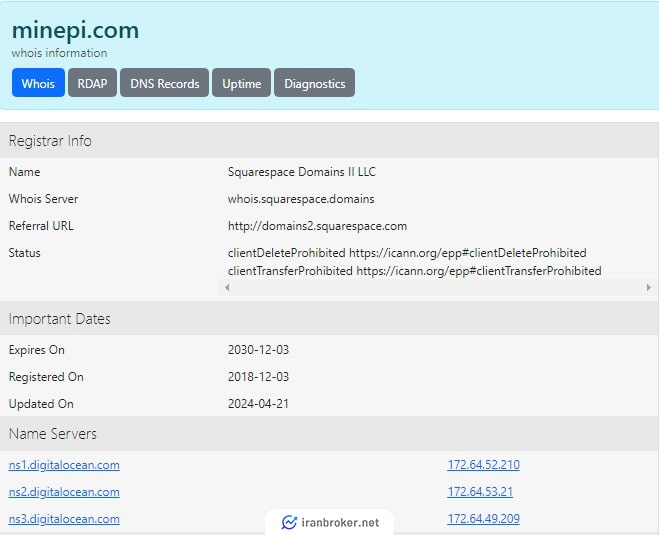Click the clientTransferProhibited status line

(x=414, y=271)
